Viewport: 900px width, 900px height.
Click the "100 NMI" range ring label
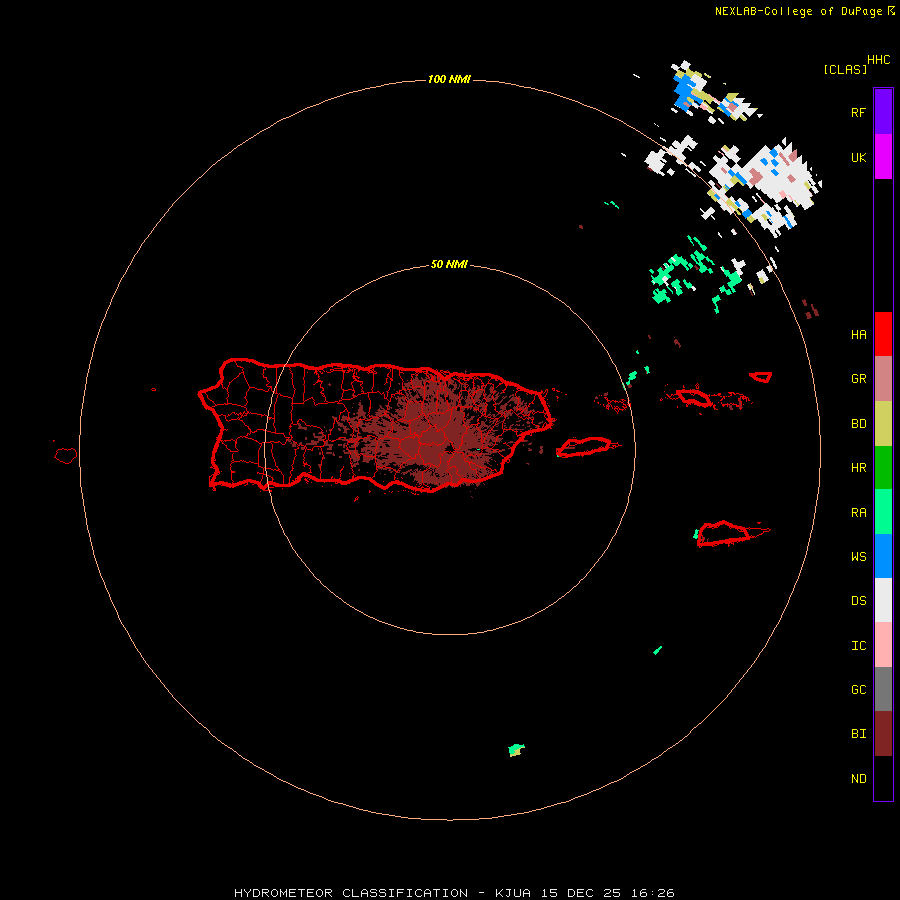449,79
